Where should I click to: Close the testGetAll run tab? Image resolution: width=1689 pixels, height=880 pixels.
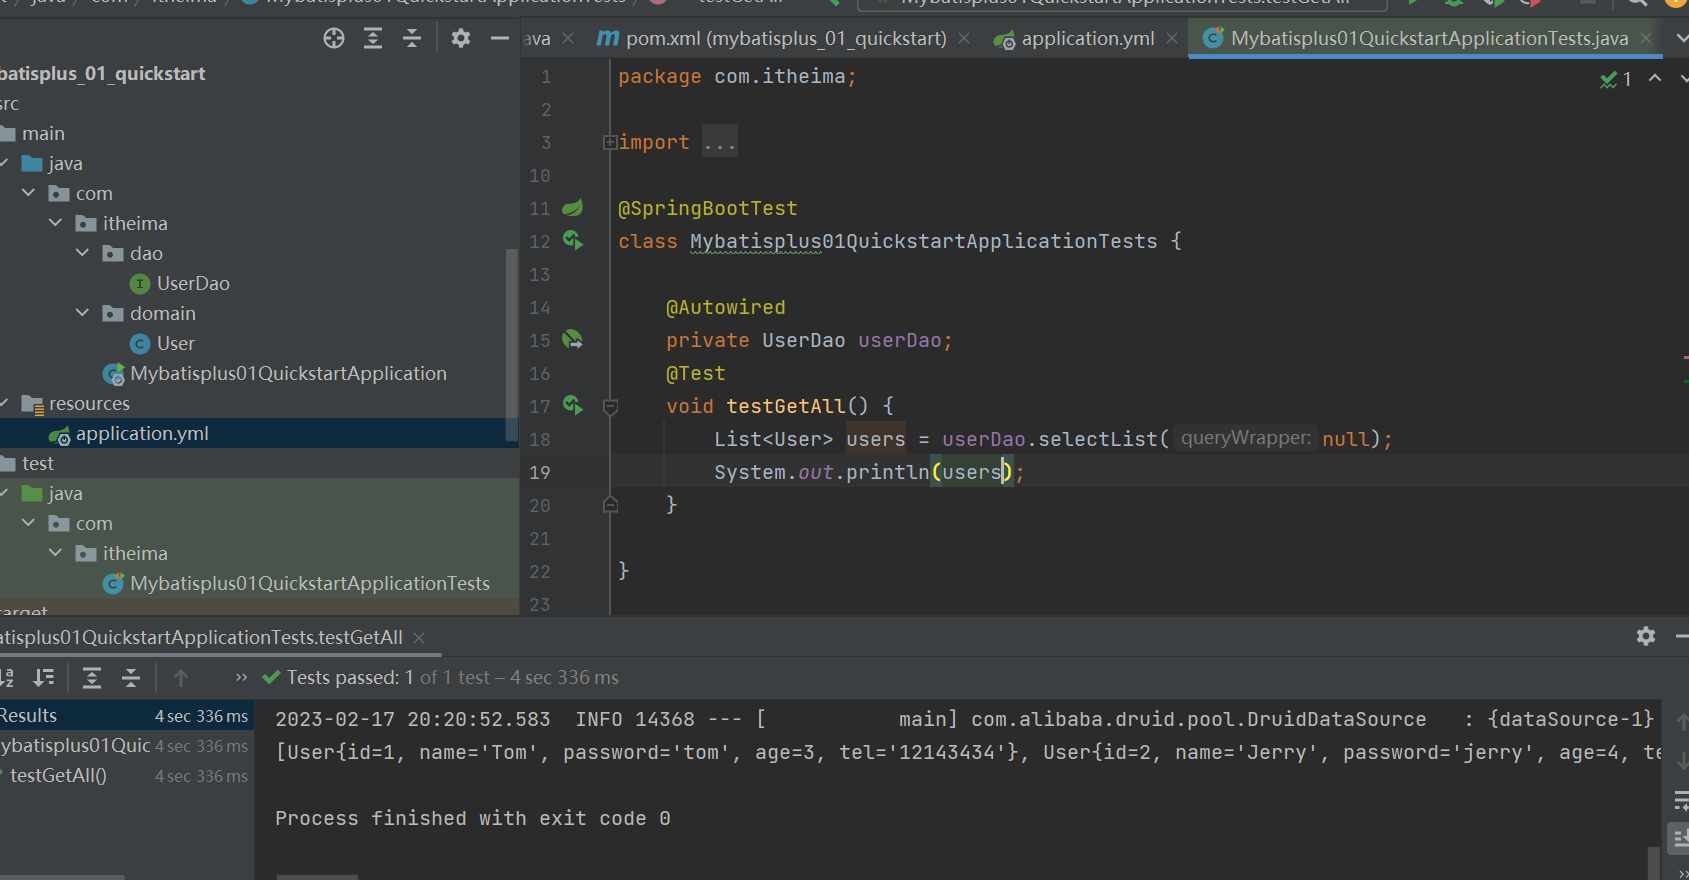point(419,638)
